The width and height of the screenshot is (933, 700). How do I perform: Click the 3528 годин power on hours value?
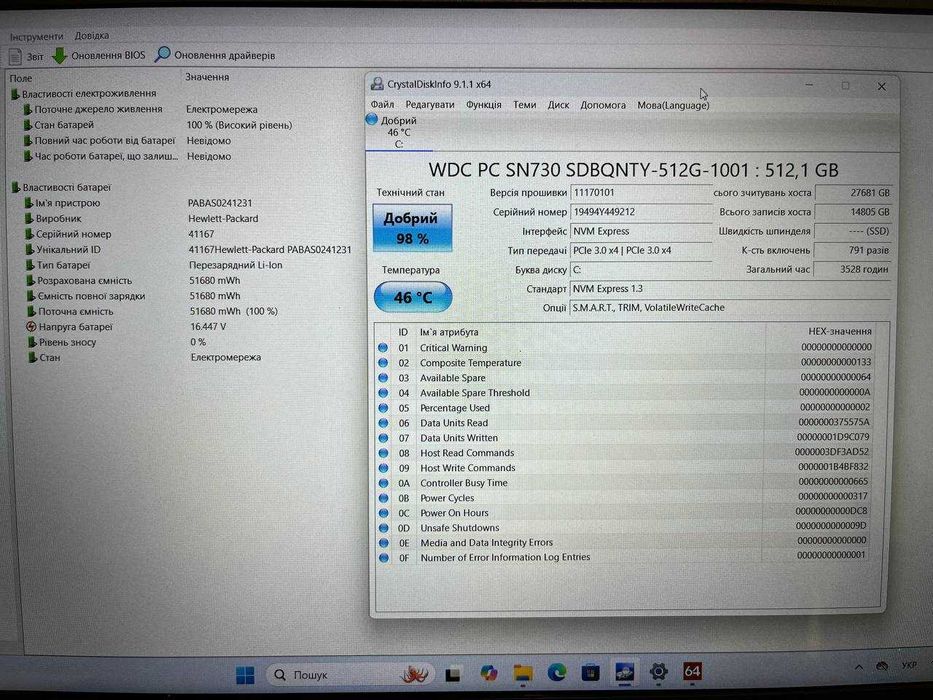(852, 270)
